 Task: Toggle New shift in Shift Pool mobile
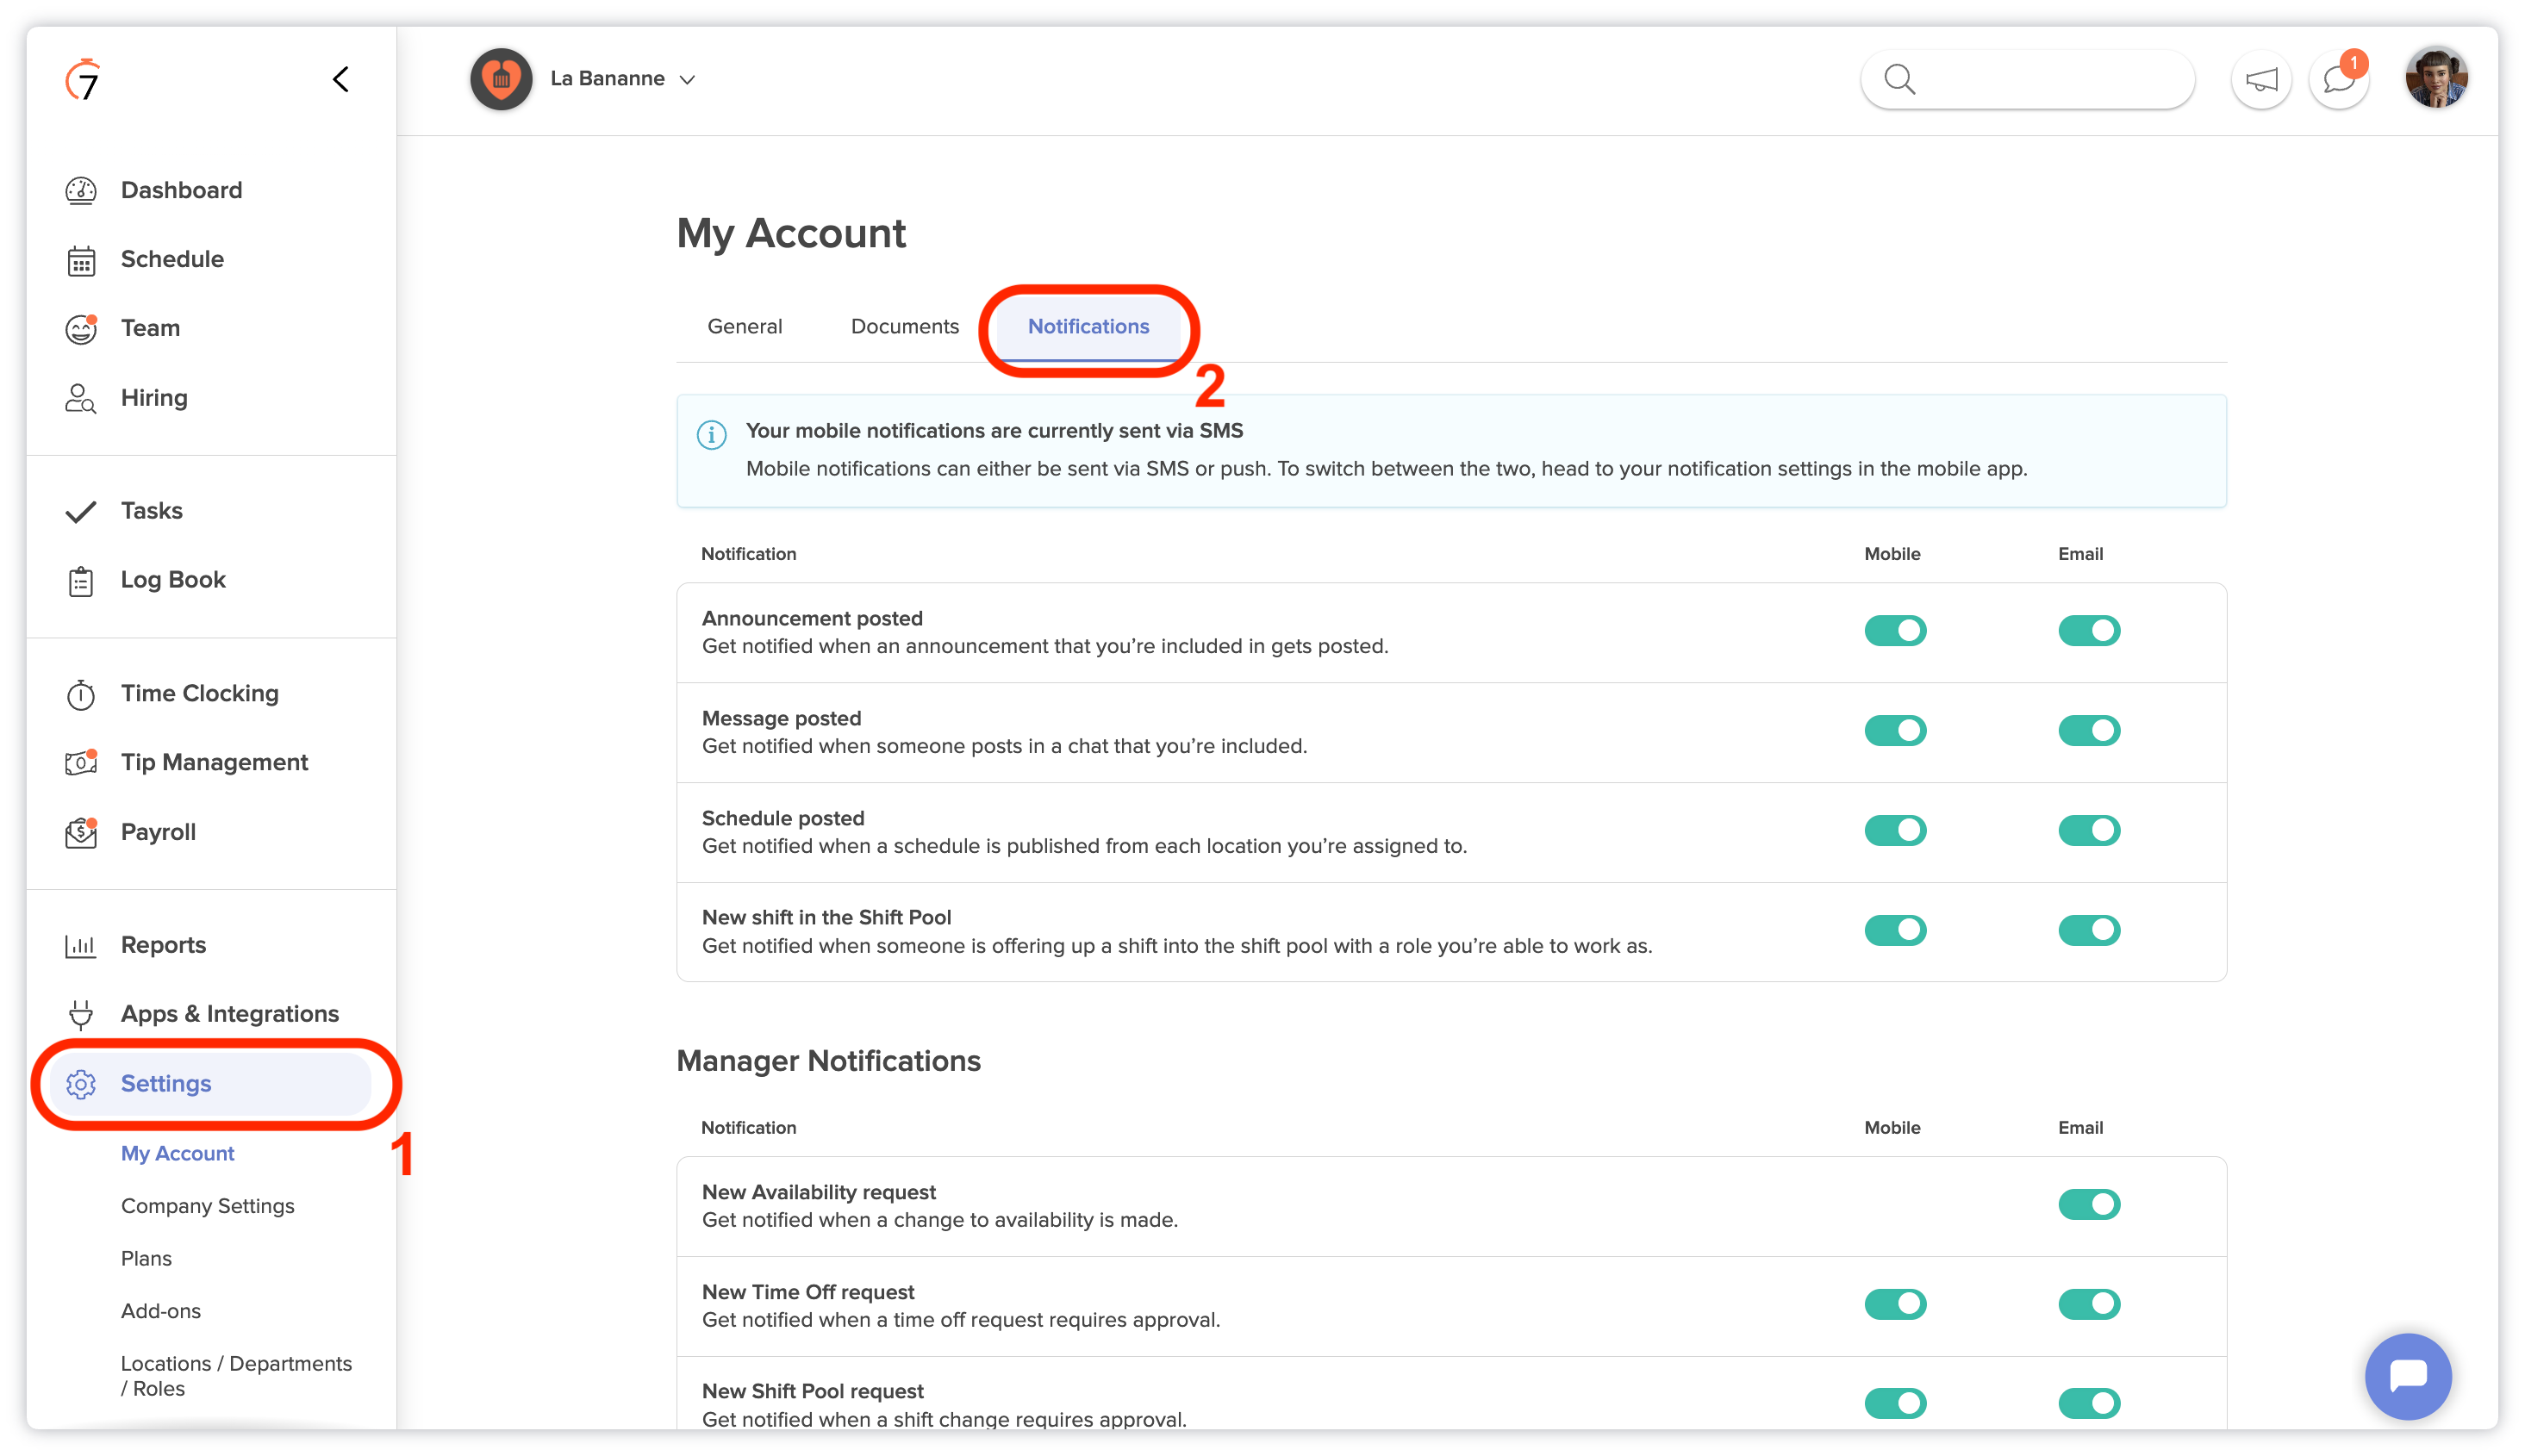coord(1894,930)
